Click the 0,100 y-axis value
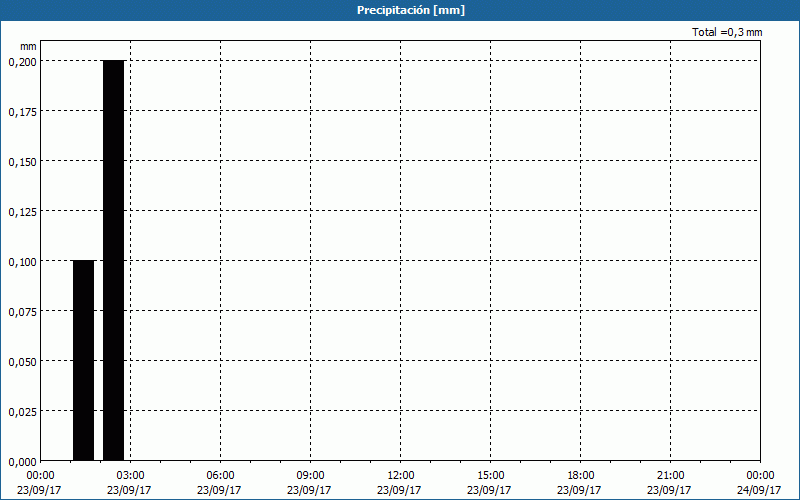 pyautogui.click(x=22, y=262)
